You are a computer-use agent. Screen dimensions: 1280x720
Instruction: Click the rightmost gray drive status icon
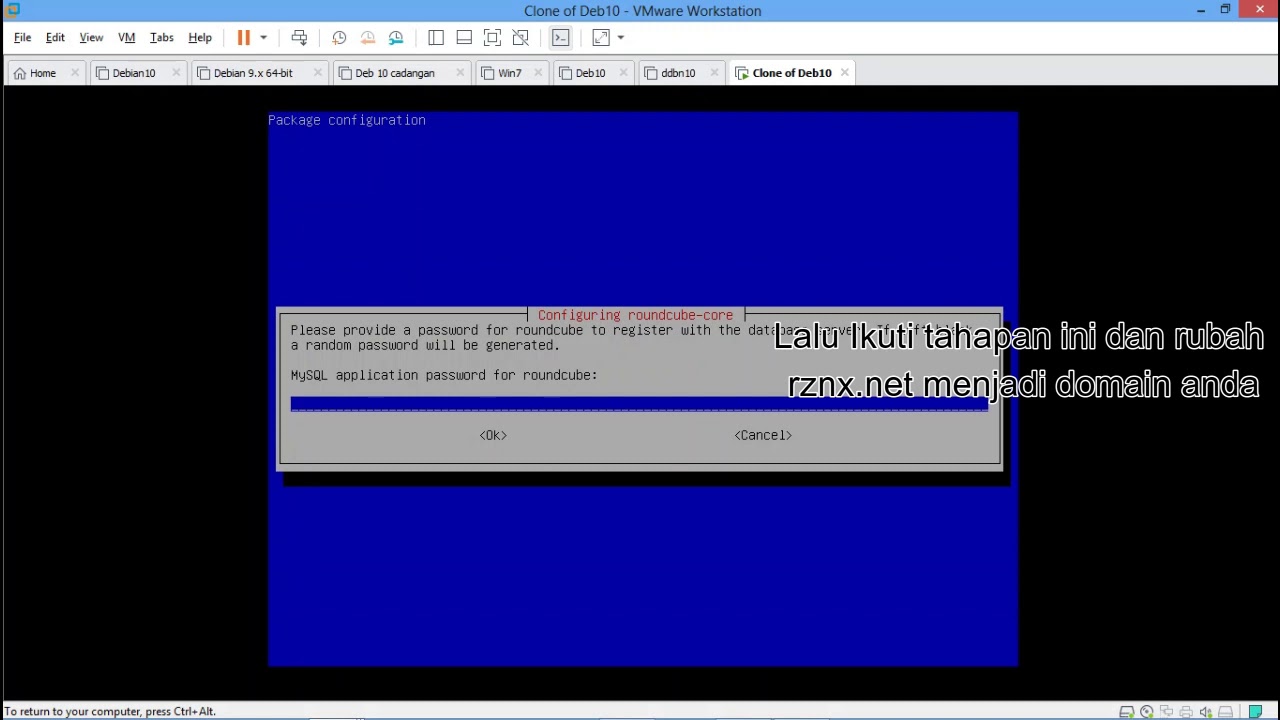tap(1225, 712)
